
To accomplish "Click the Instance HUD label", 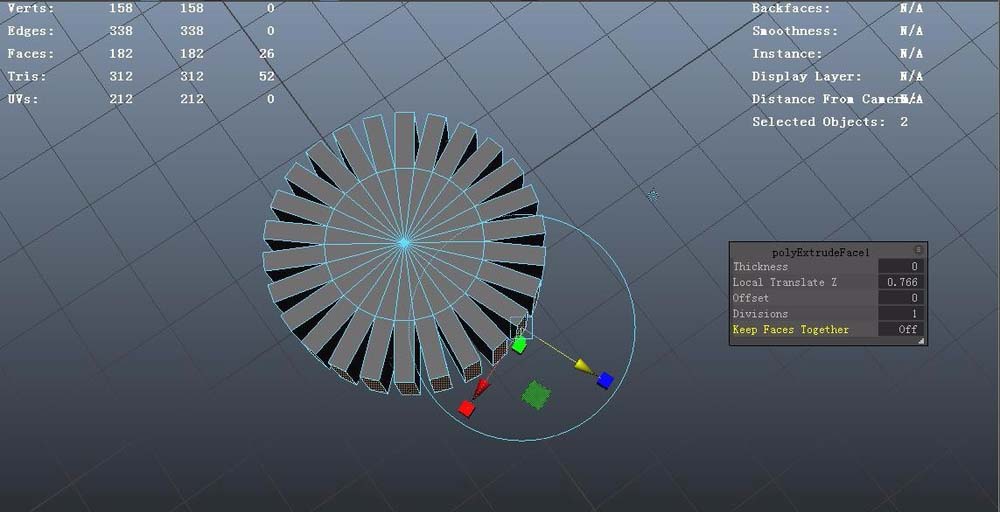I will pos(787,54).
